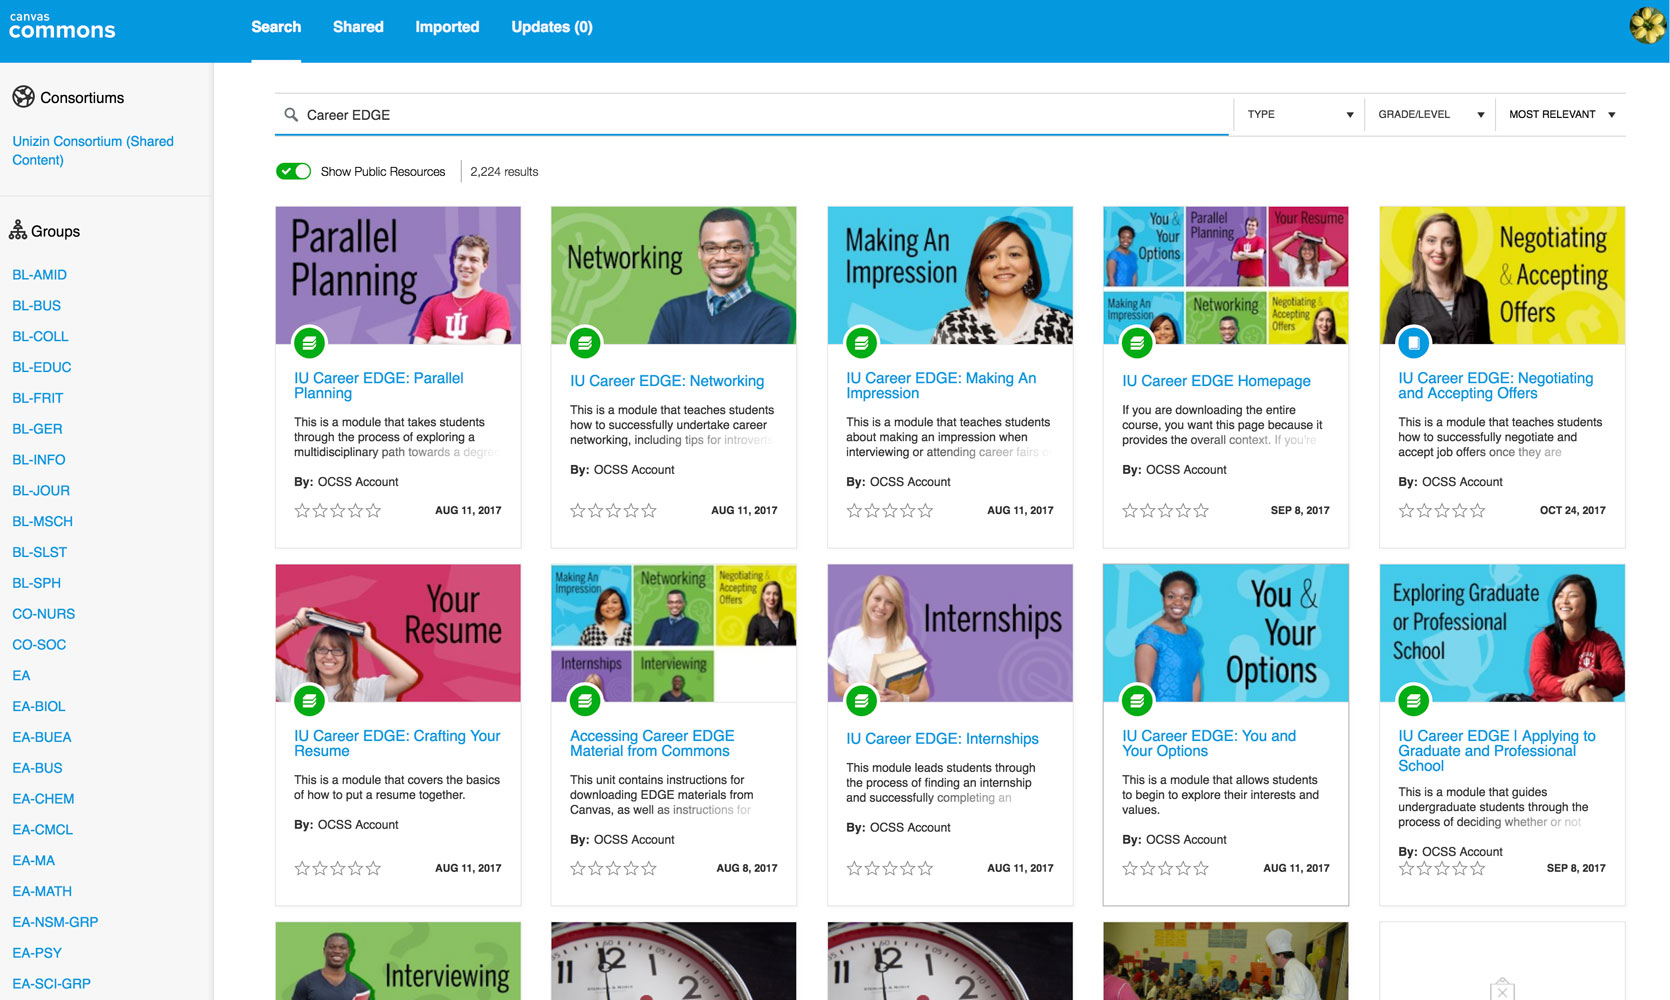The height and width of the screenshot is (1000, 1670).
Task: Click the Groups hierarchy icon
Action: point(18,231)
